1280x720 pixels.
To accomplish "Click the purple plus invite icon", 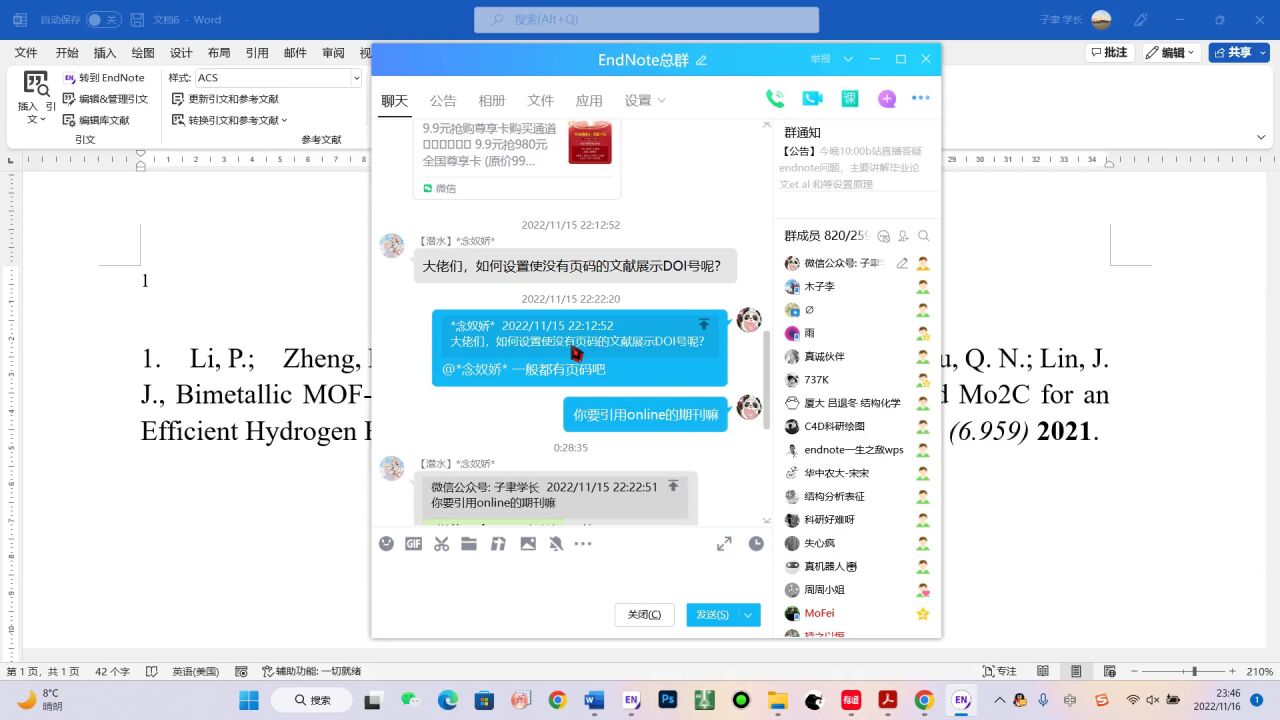I will (887, 98).
